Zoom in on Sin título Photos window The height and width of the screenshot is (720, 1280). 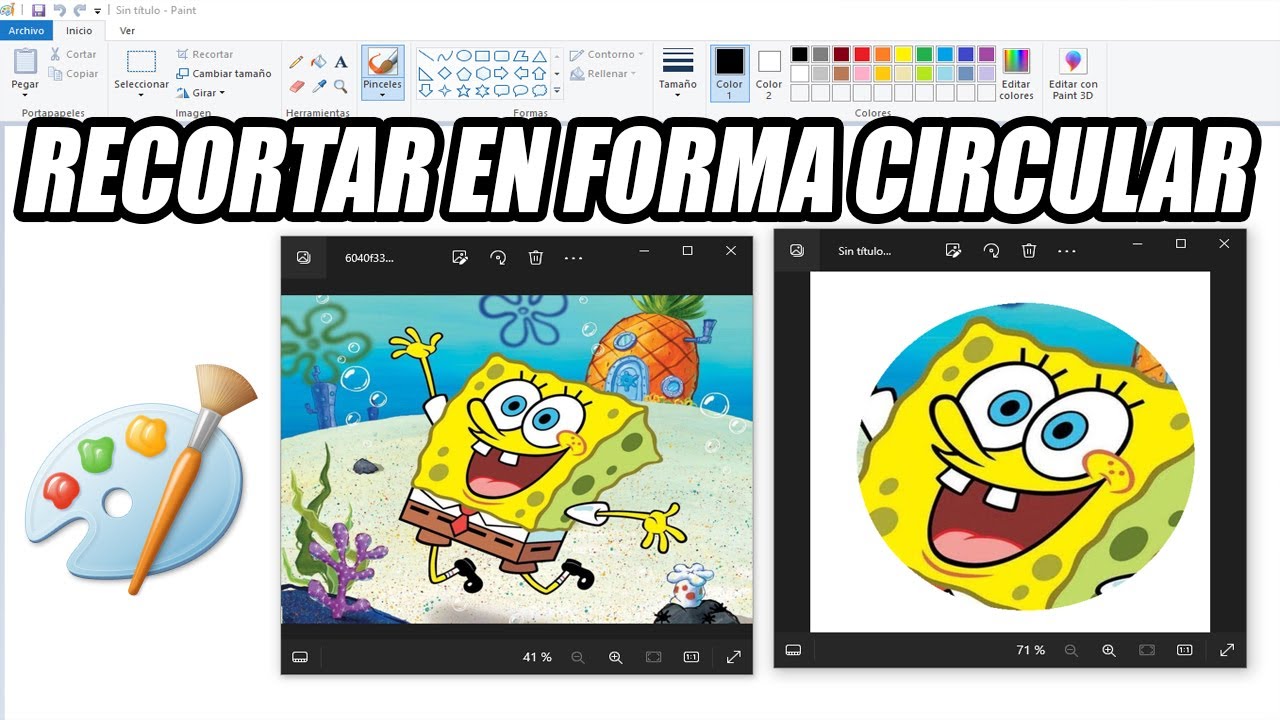coord(1109,650)
